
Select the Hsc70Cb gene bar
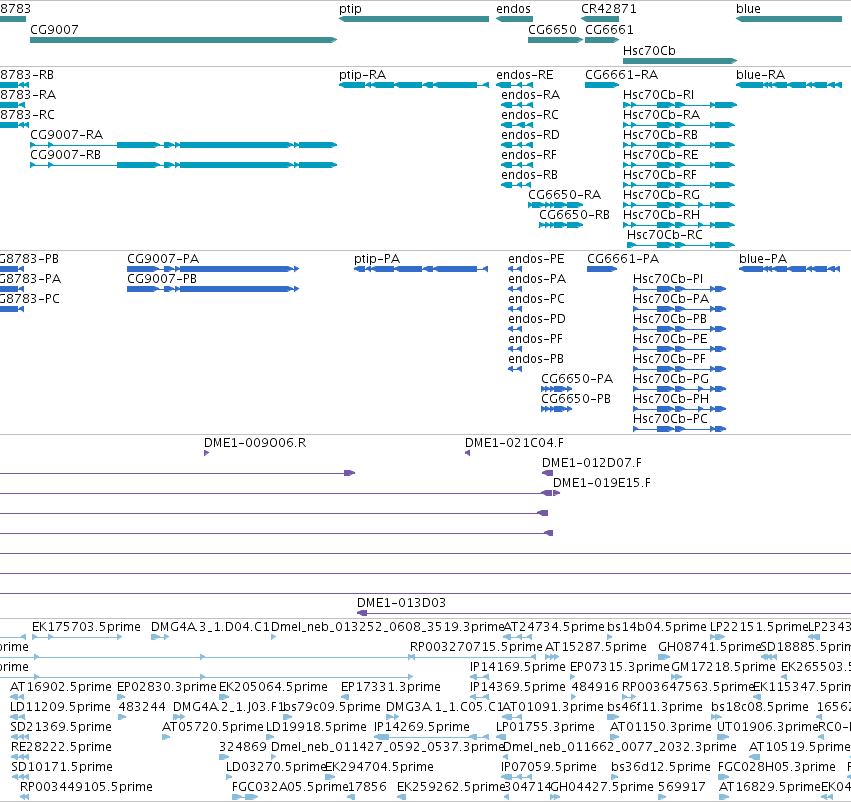(680, 61)
